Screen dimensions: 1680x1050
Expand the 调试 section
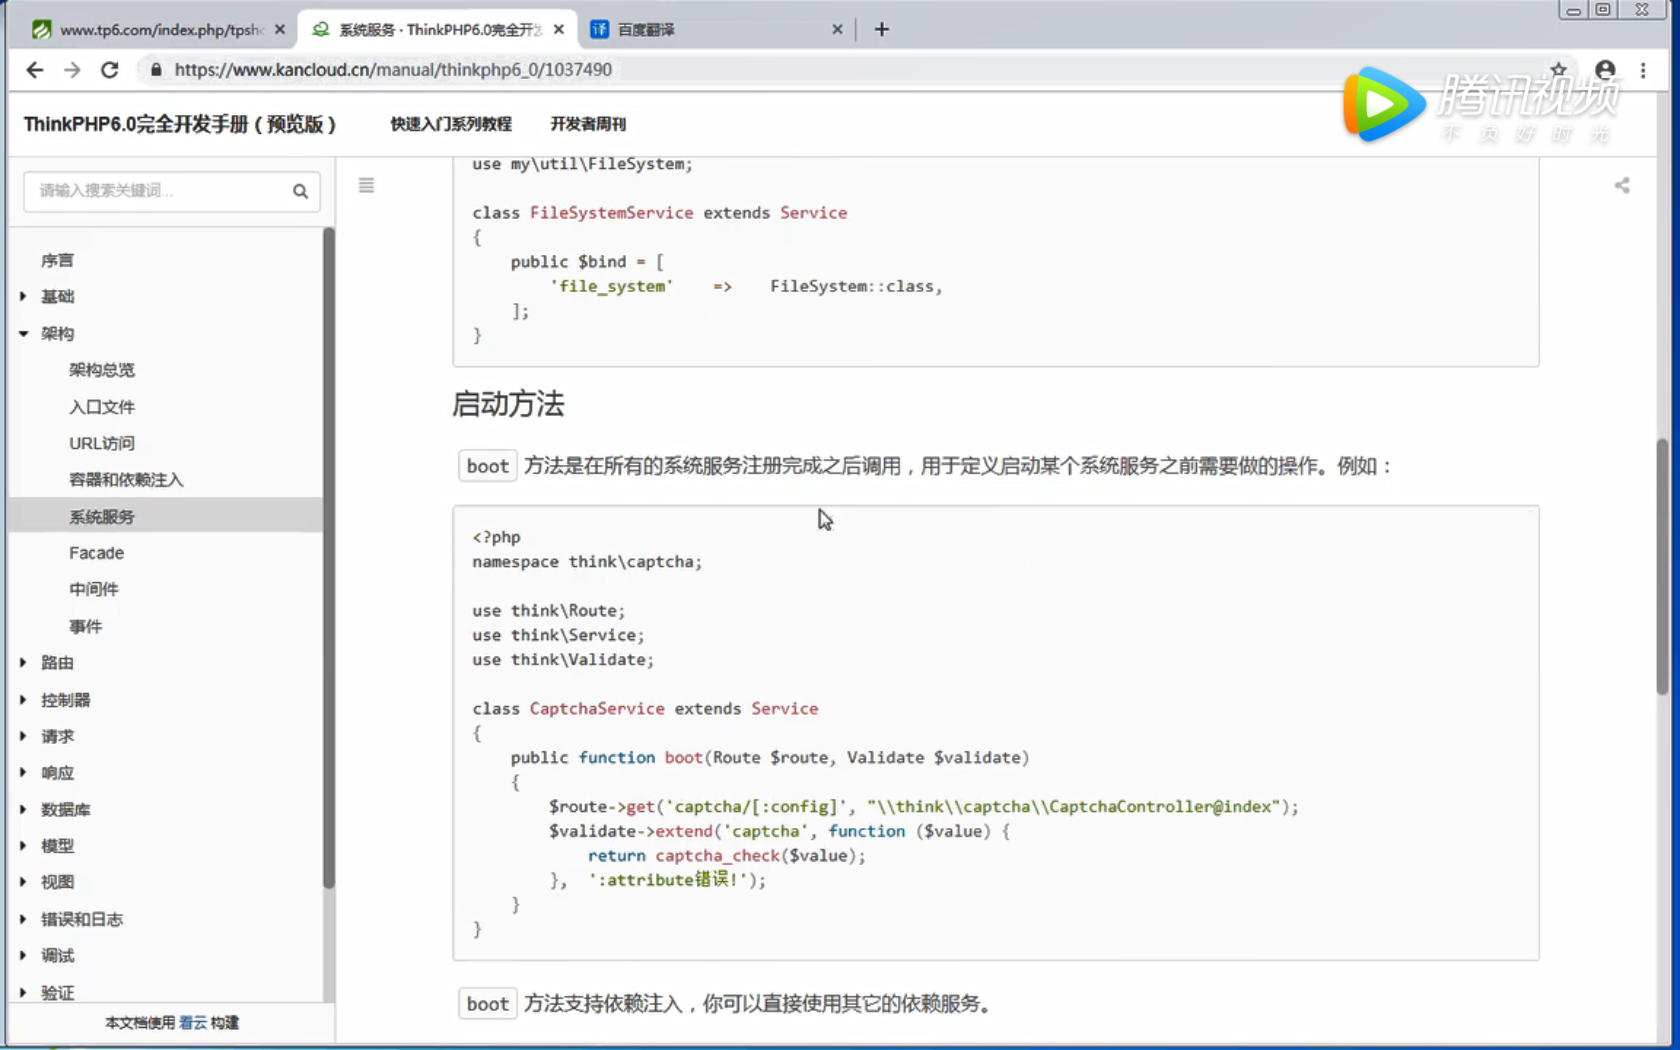57,955
